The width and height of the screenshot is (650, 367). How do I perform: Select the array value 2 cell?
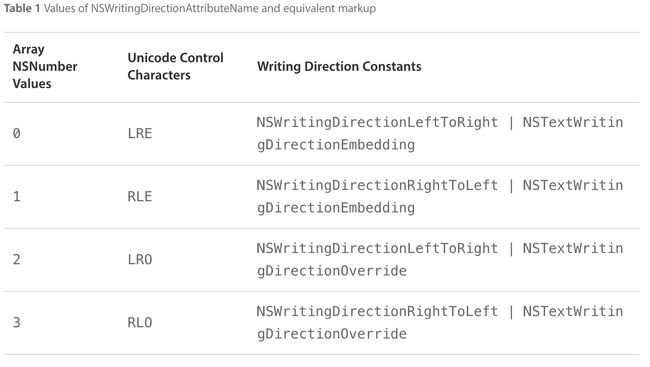tap(16, 260)
